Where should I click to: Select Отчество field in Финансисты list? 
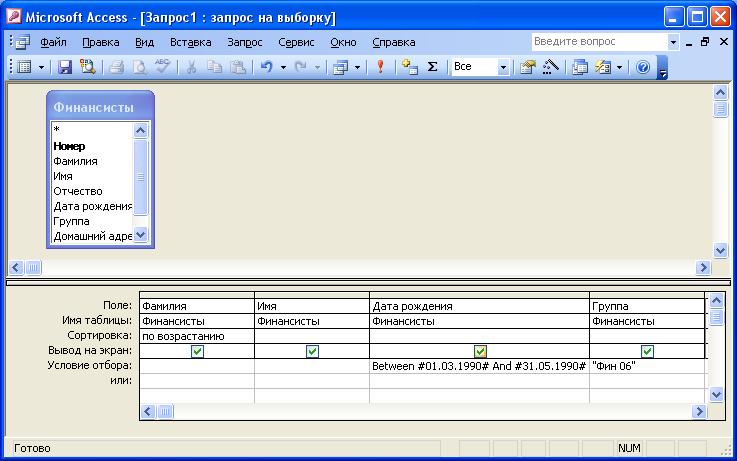click(78, 191)
